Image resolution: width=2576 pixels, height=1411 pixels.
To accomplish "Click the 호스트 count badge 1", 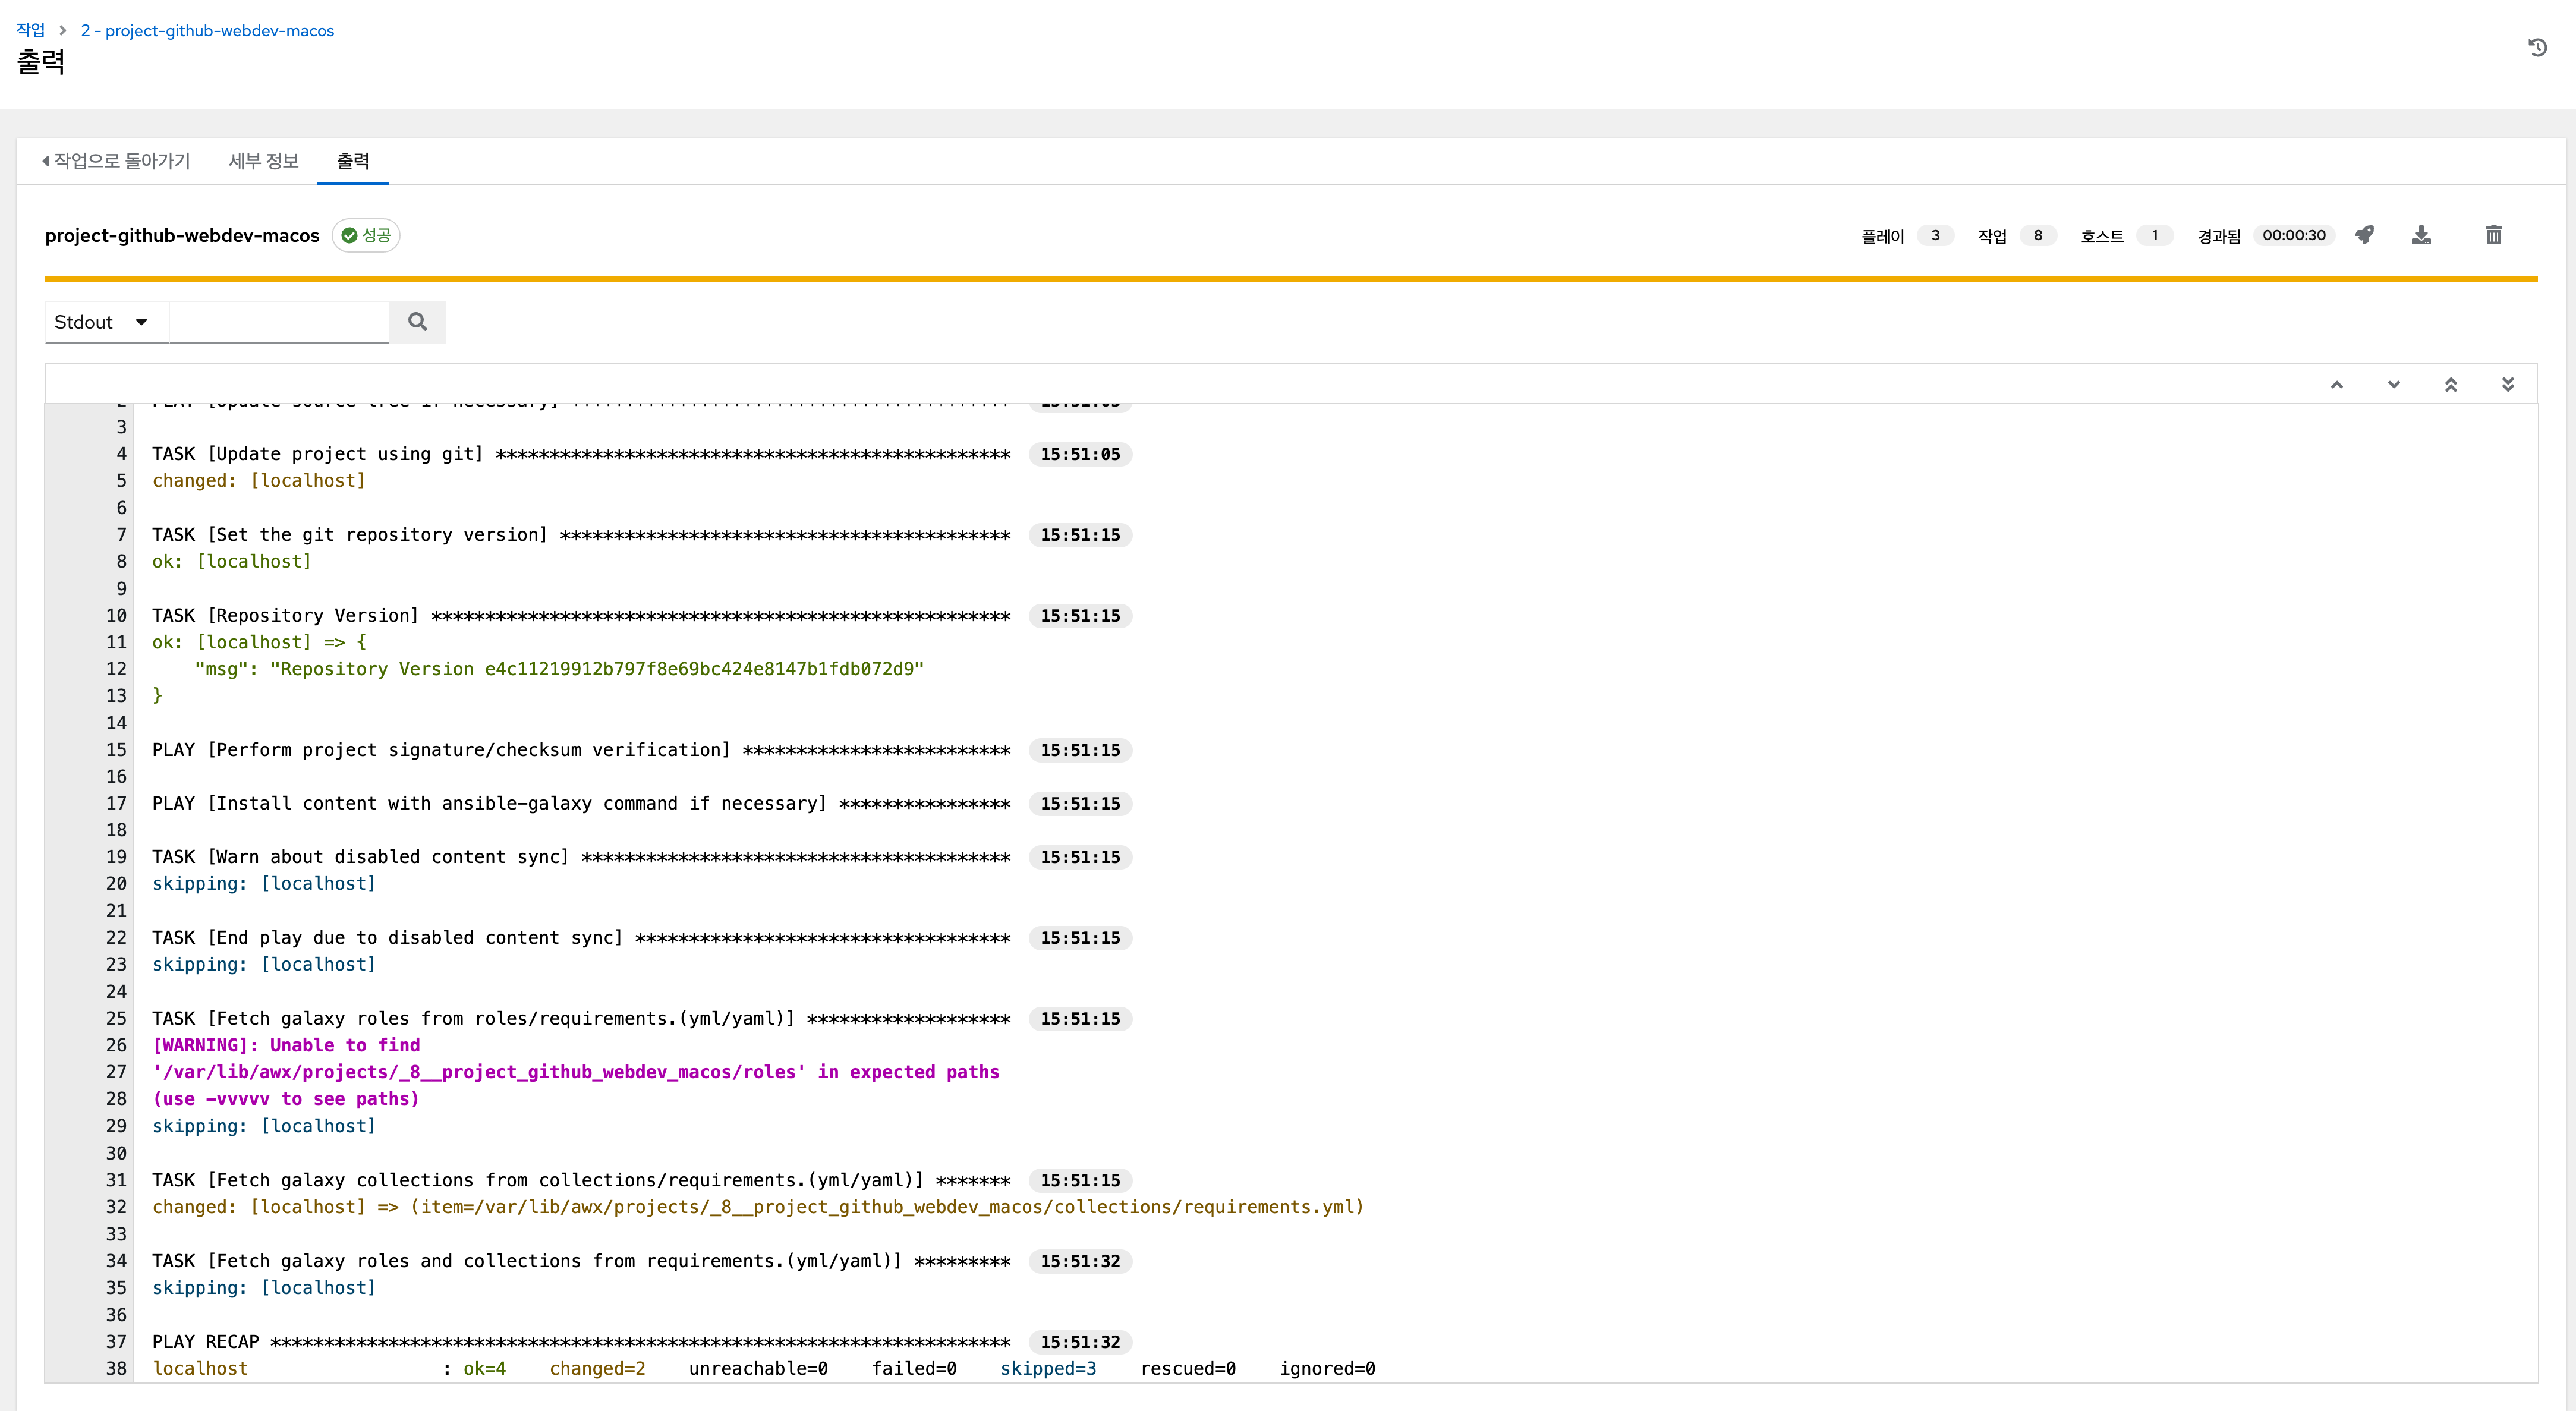I will click(2155, 235).
